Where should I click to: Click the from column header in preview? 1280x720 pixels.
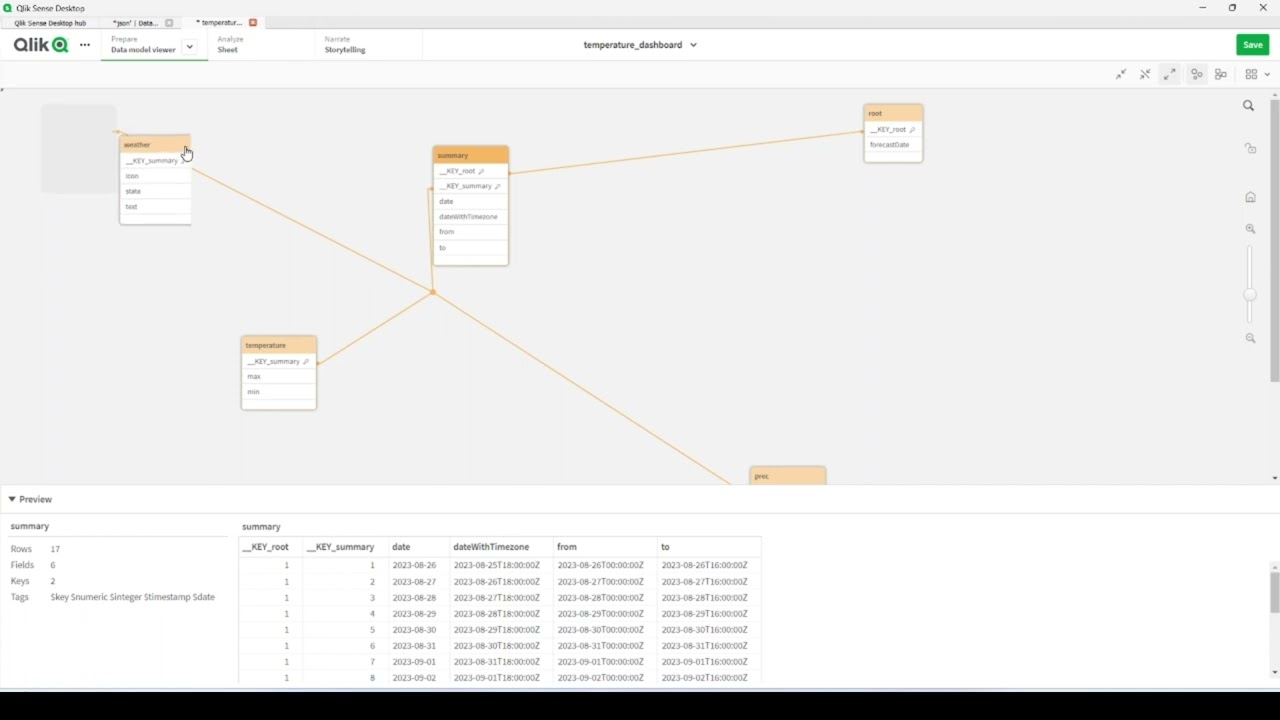[567, 547]
